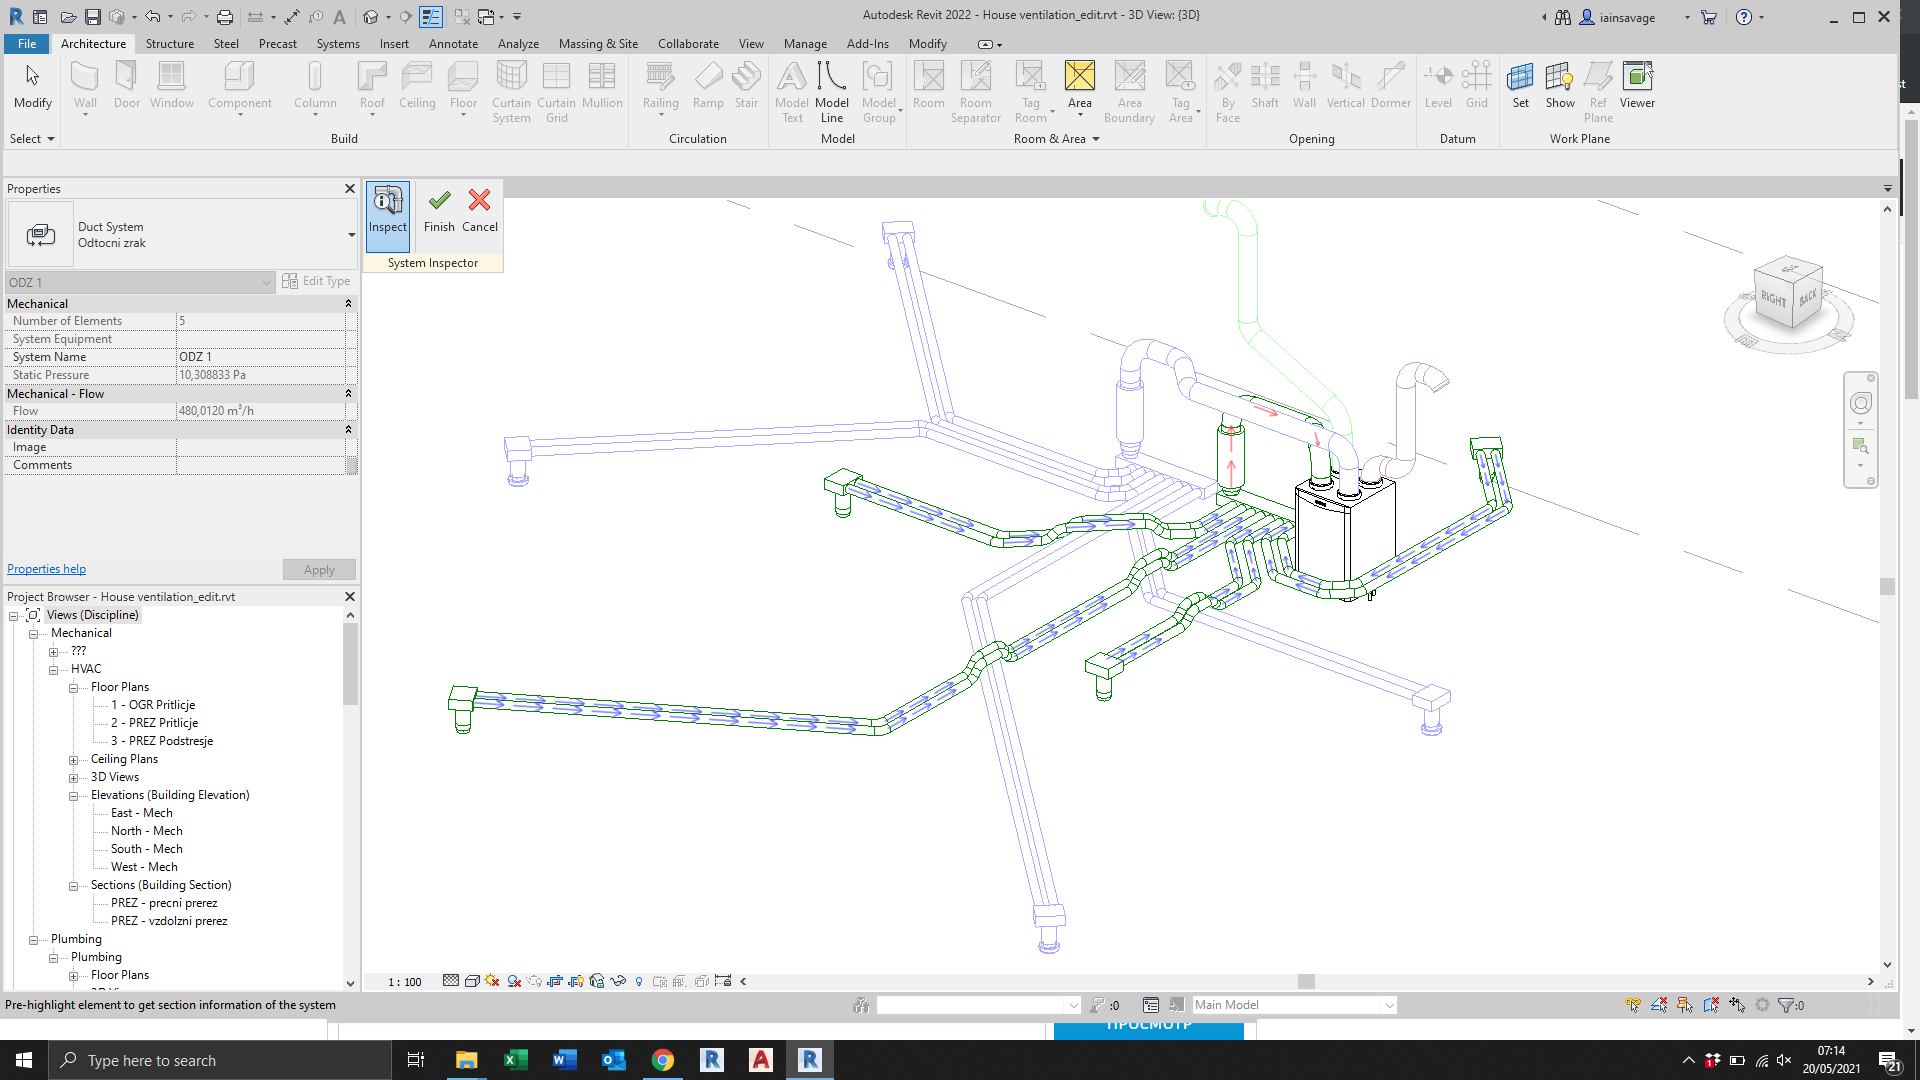Click the Full Navigation Wheel button
1920x1080 pixels.
[1860, 403]
